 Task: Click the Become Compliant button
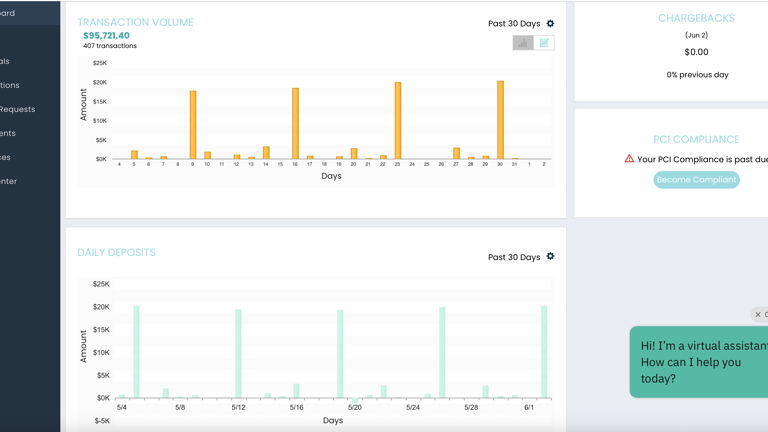[696, 180]
